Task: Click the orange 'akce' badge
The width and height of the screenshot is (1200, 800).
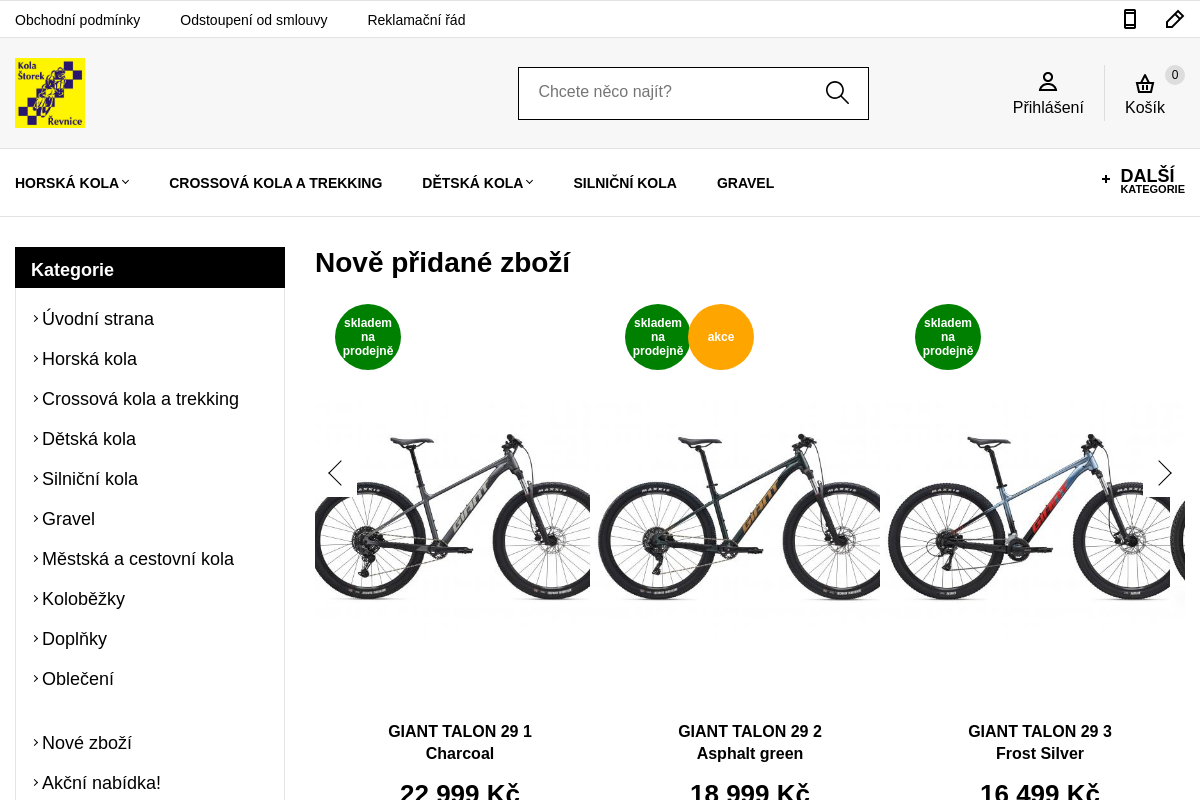Action: (721, 337)
